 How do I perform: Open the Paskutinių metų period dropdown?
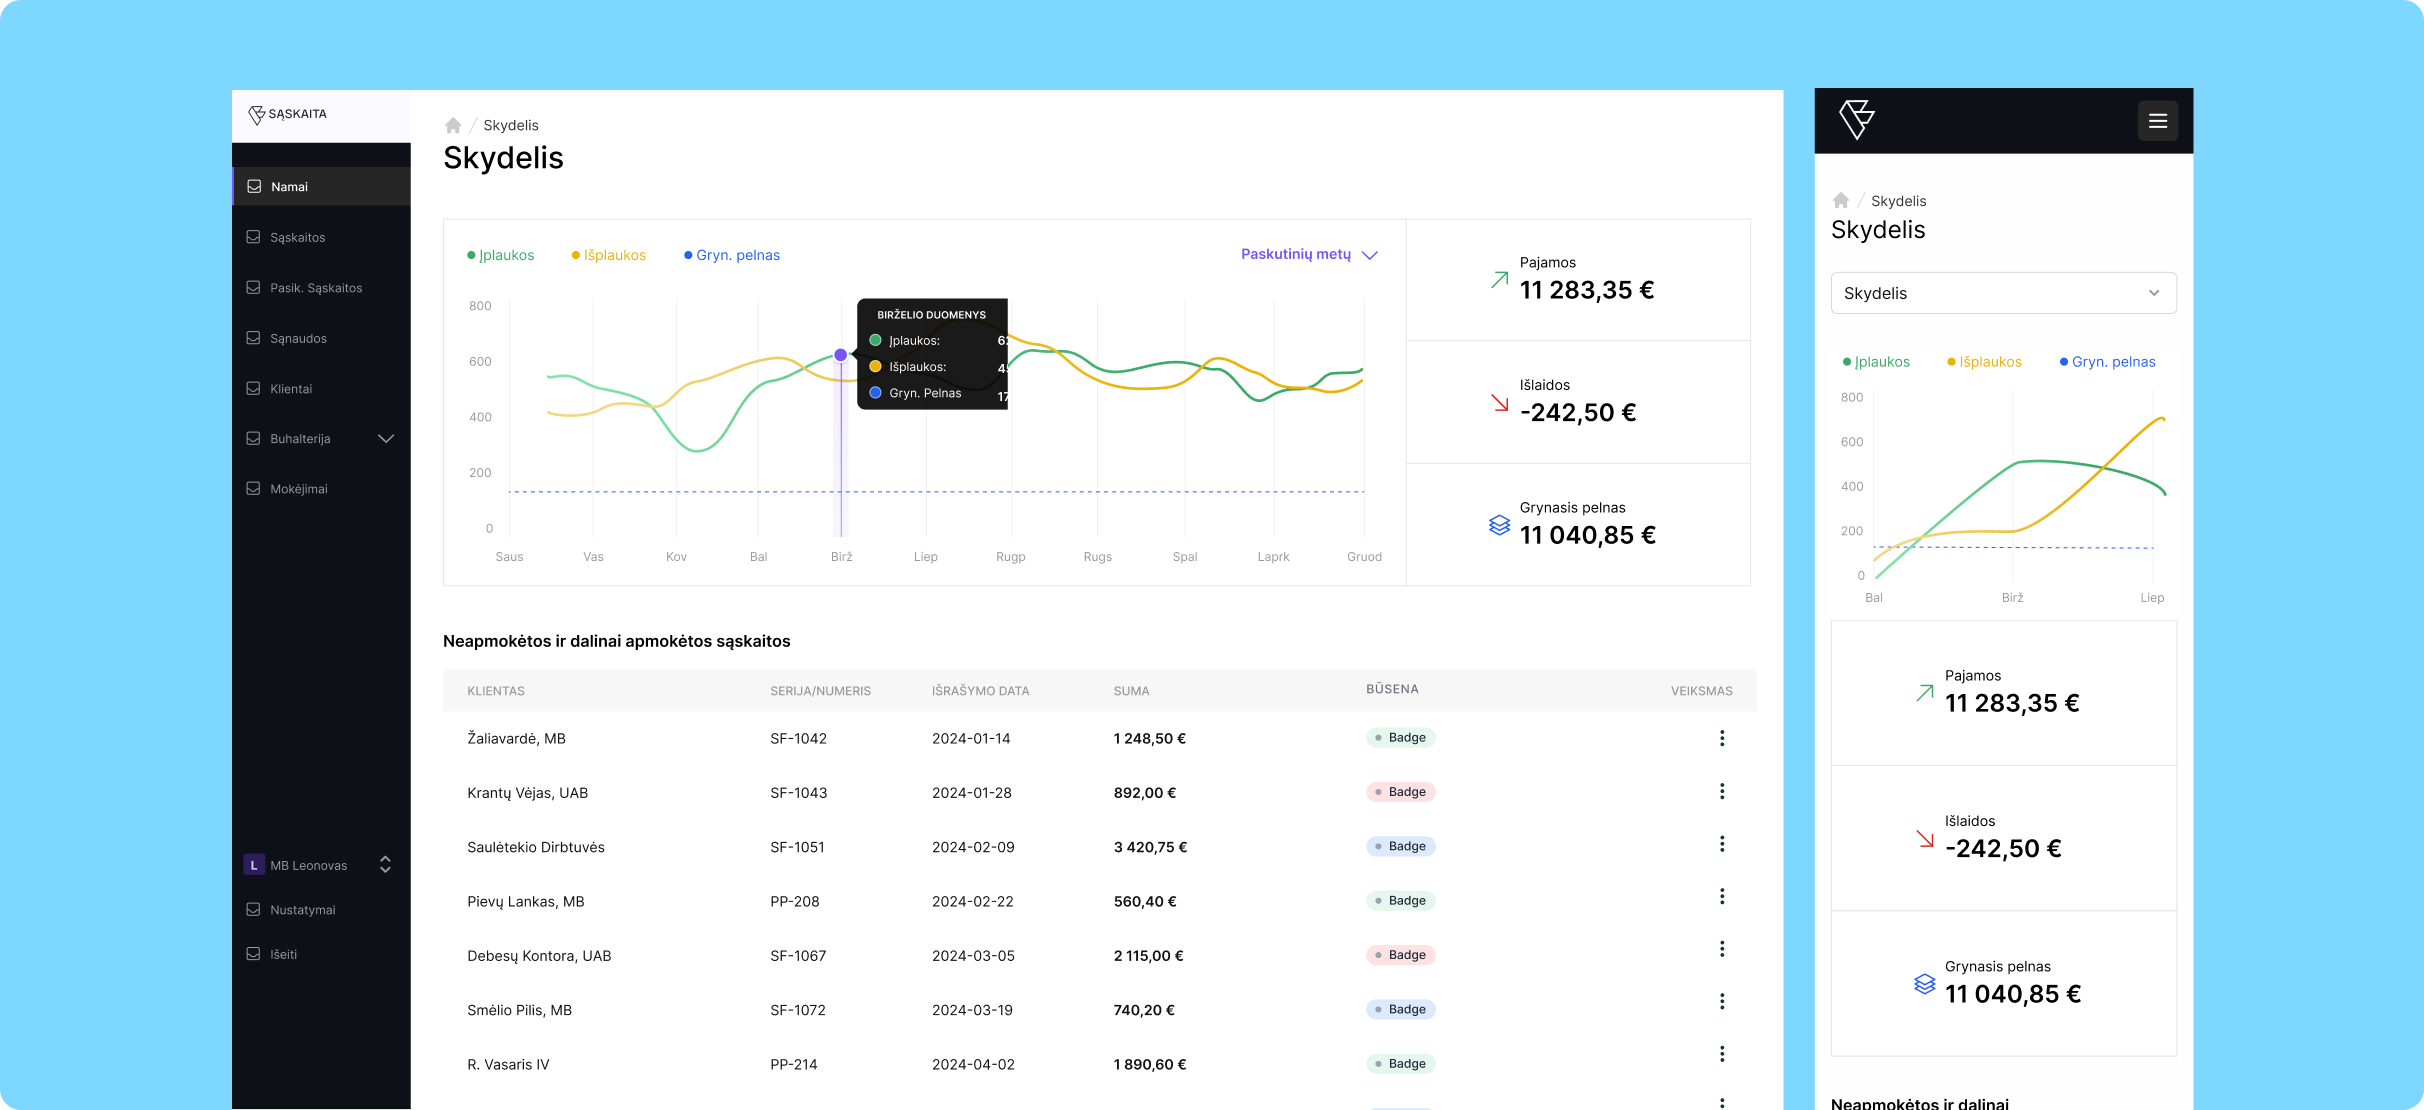[x=1309, y=254]
